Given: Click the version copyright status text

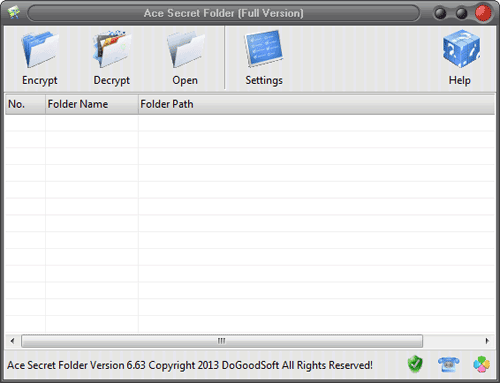Looking at the screenshot, I should (x=190, y=365).
